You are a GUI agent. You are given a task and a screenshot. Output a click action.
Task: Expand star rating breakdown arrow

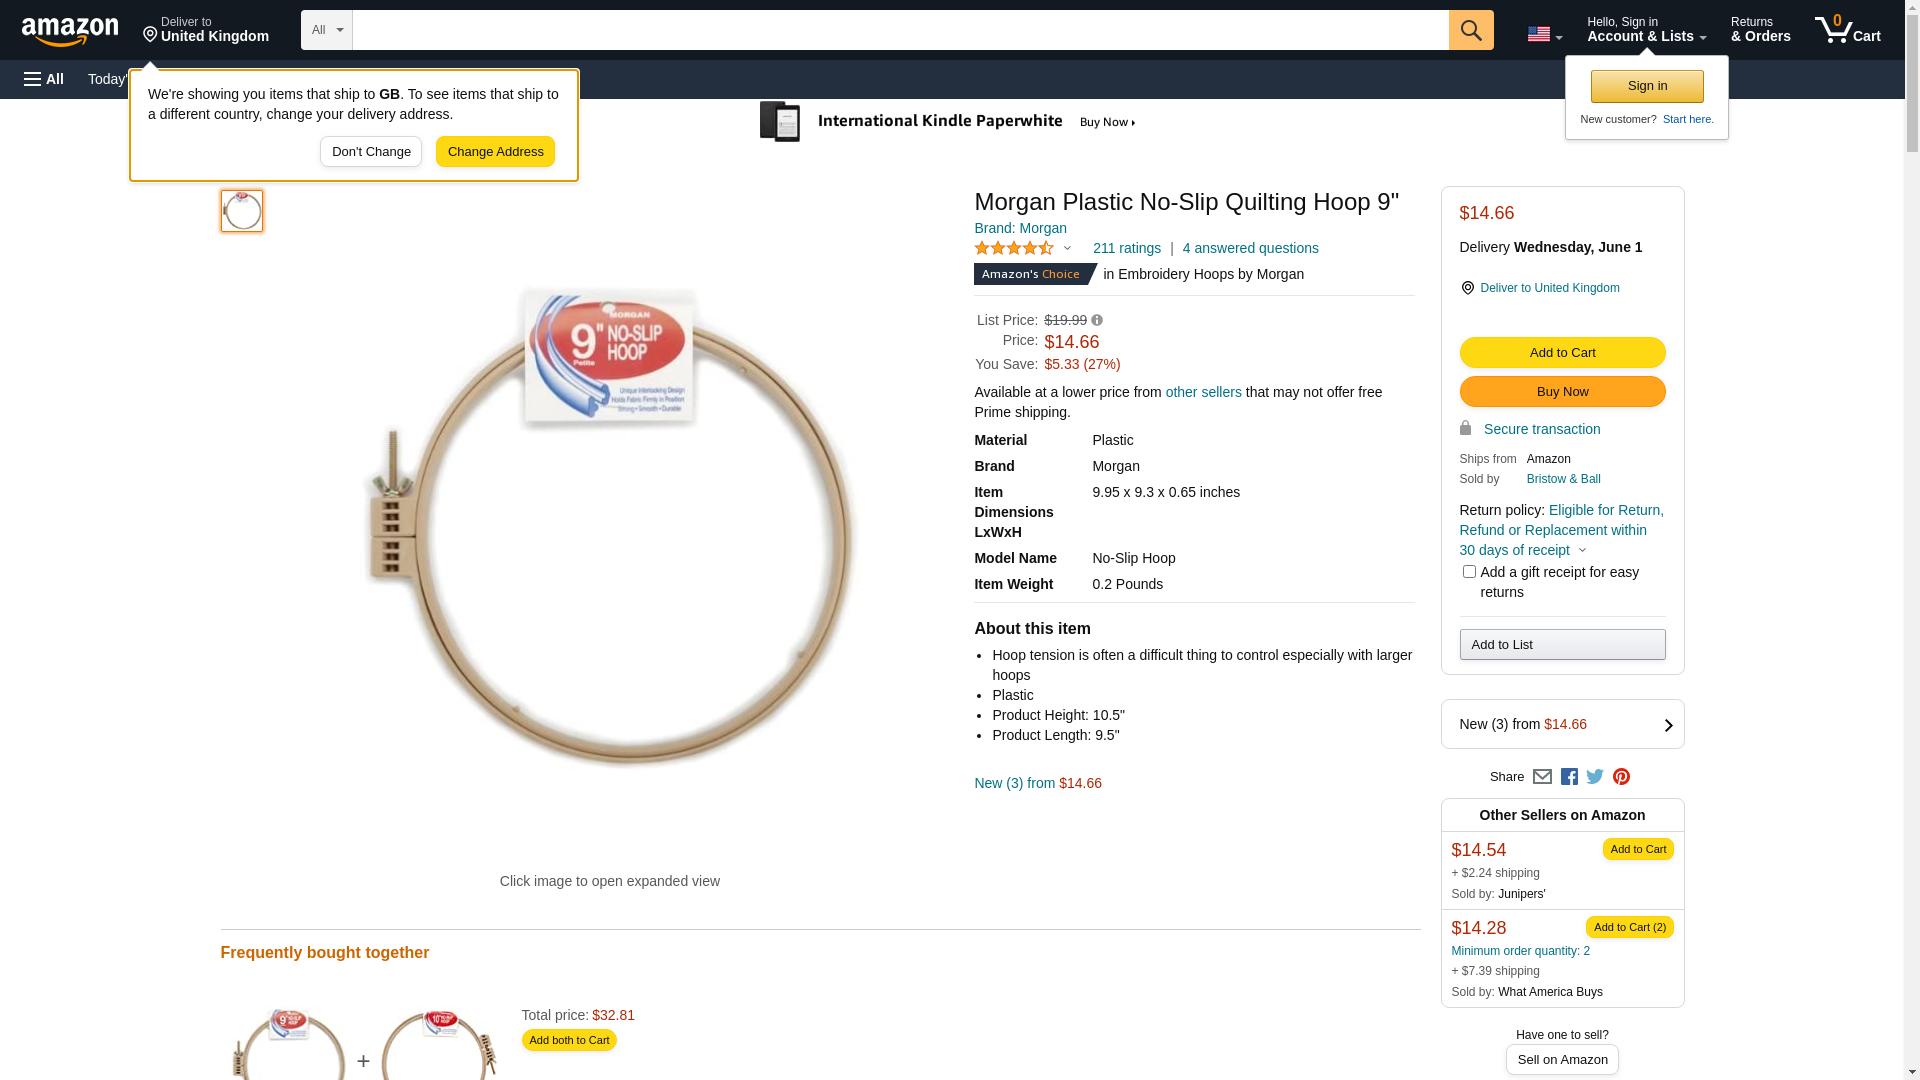1067,249
